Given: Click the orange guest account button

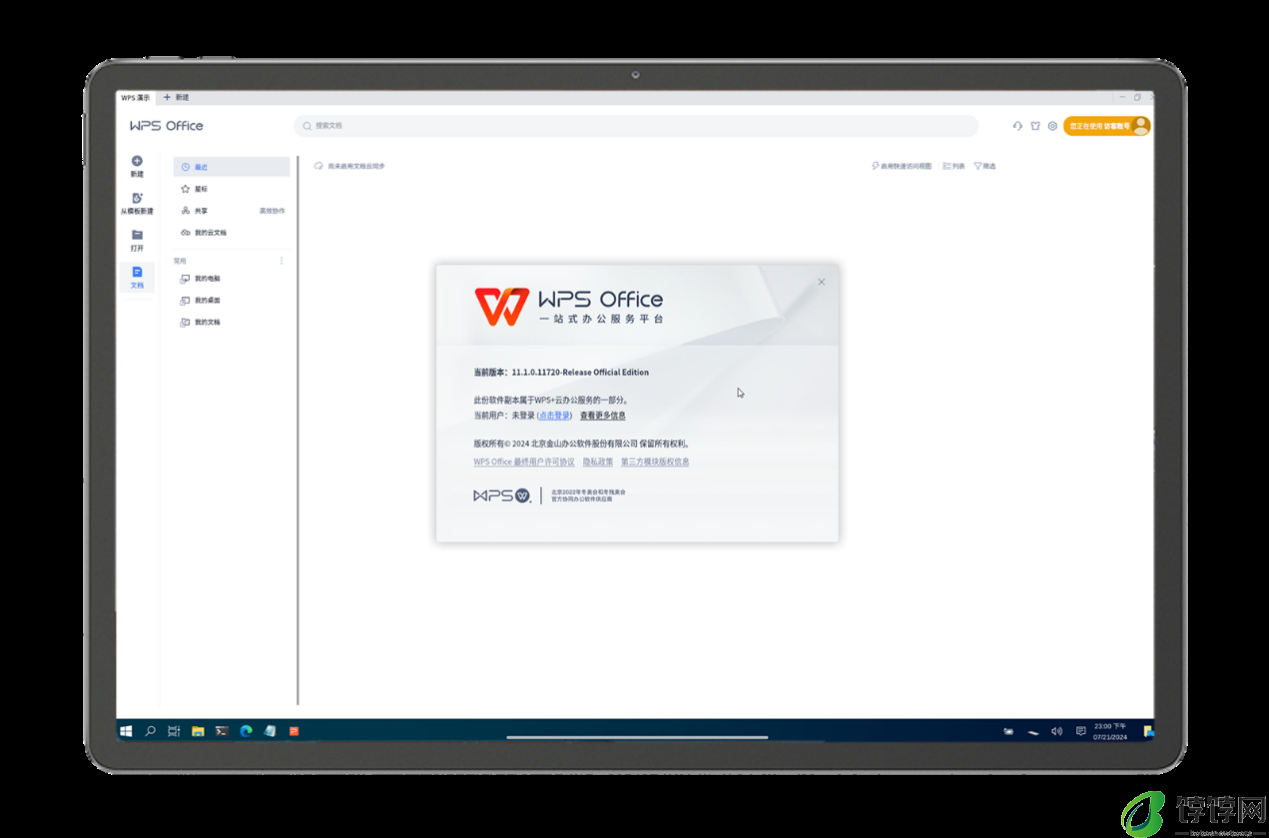Looking at the screenshot, I should coord(1107,126).
